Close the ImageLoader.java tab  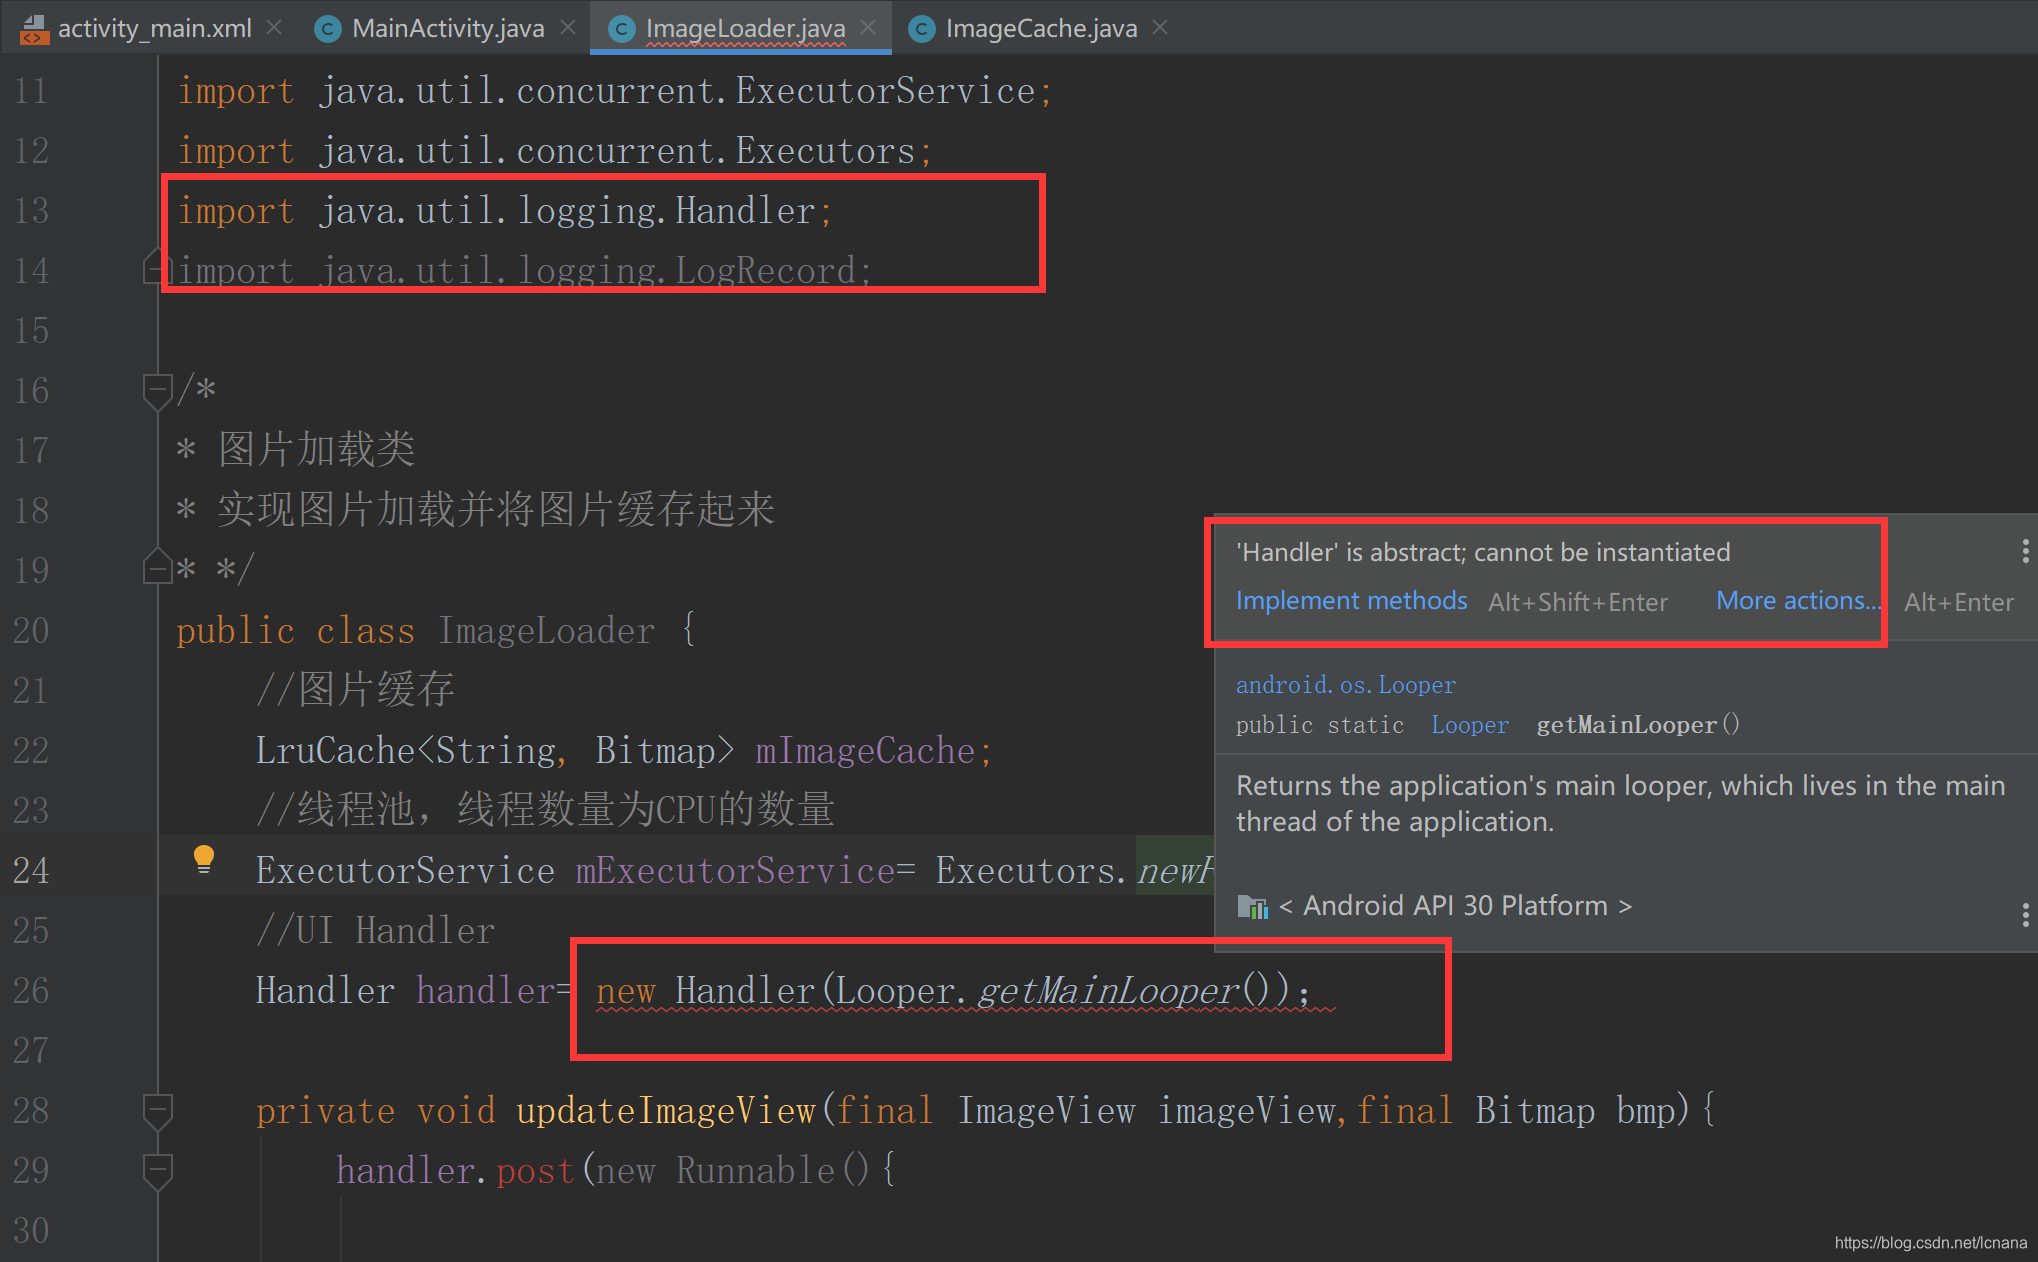coord(868,28)
